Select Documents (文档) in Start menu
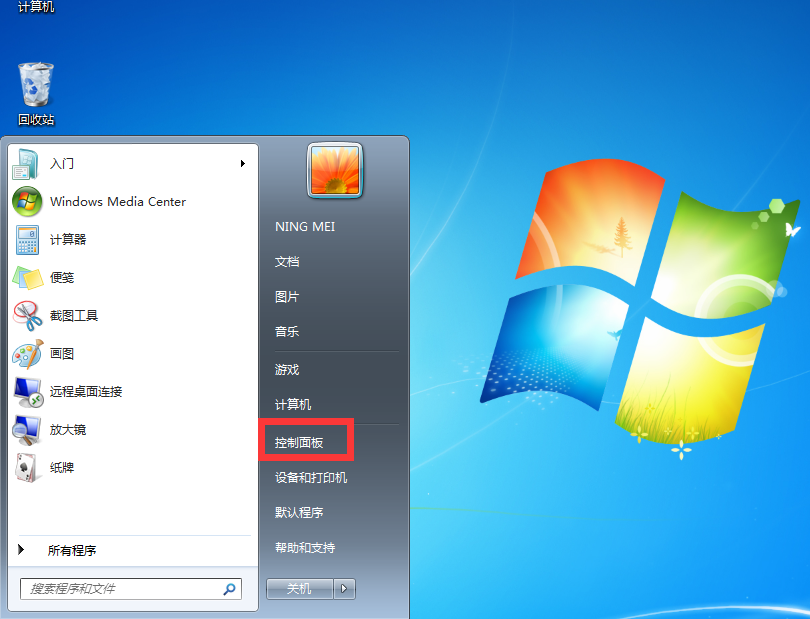Screen dimensions: 810x619 click(287, 261)
